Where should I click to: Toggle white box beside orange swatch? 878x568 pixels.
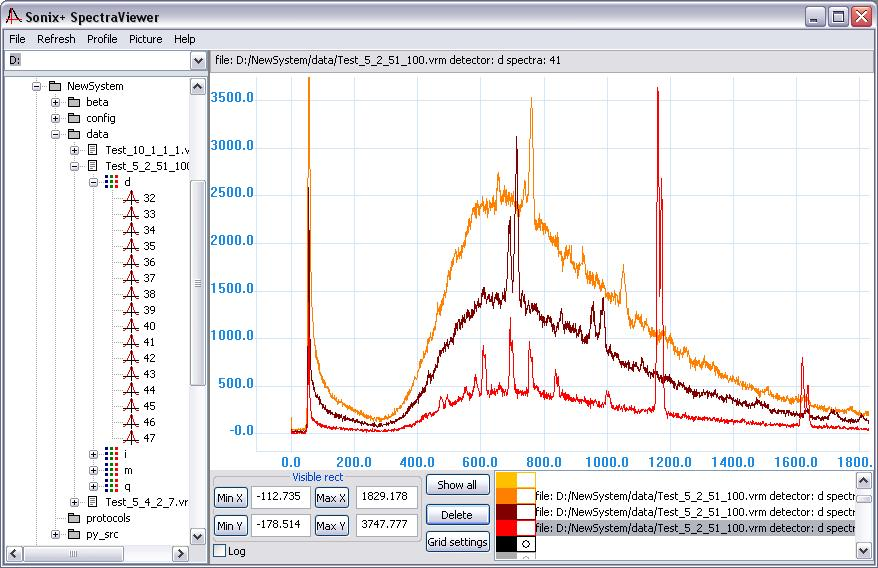point(526,496)
